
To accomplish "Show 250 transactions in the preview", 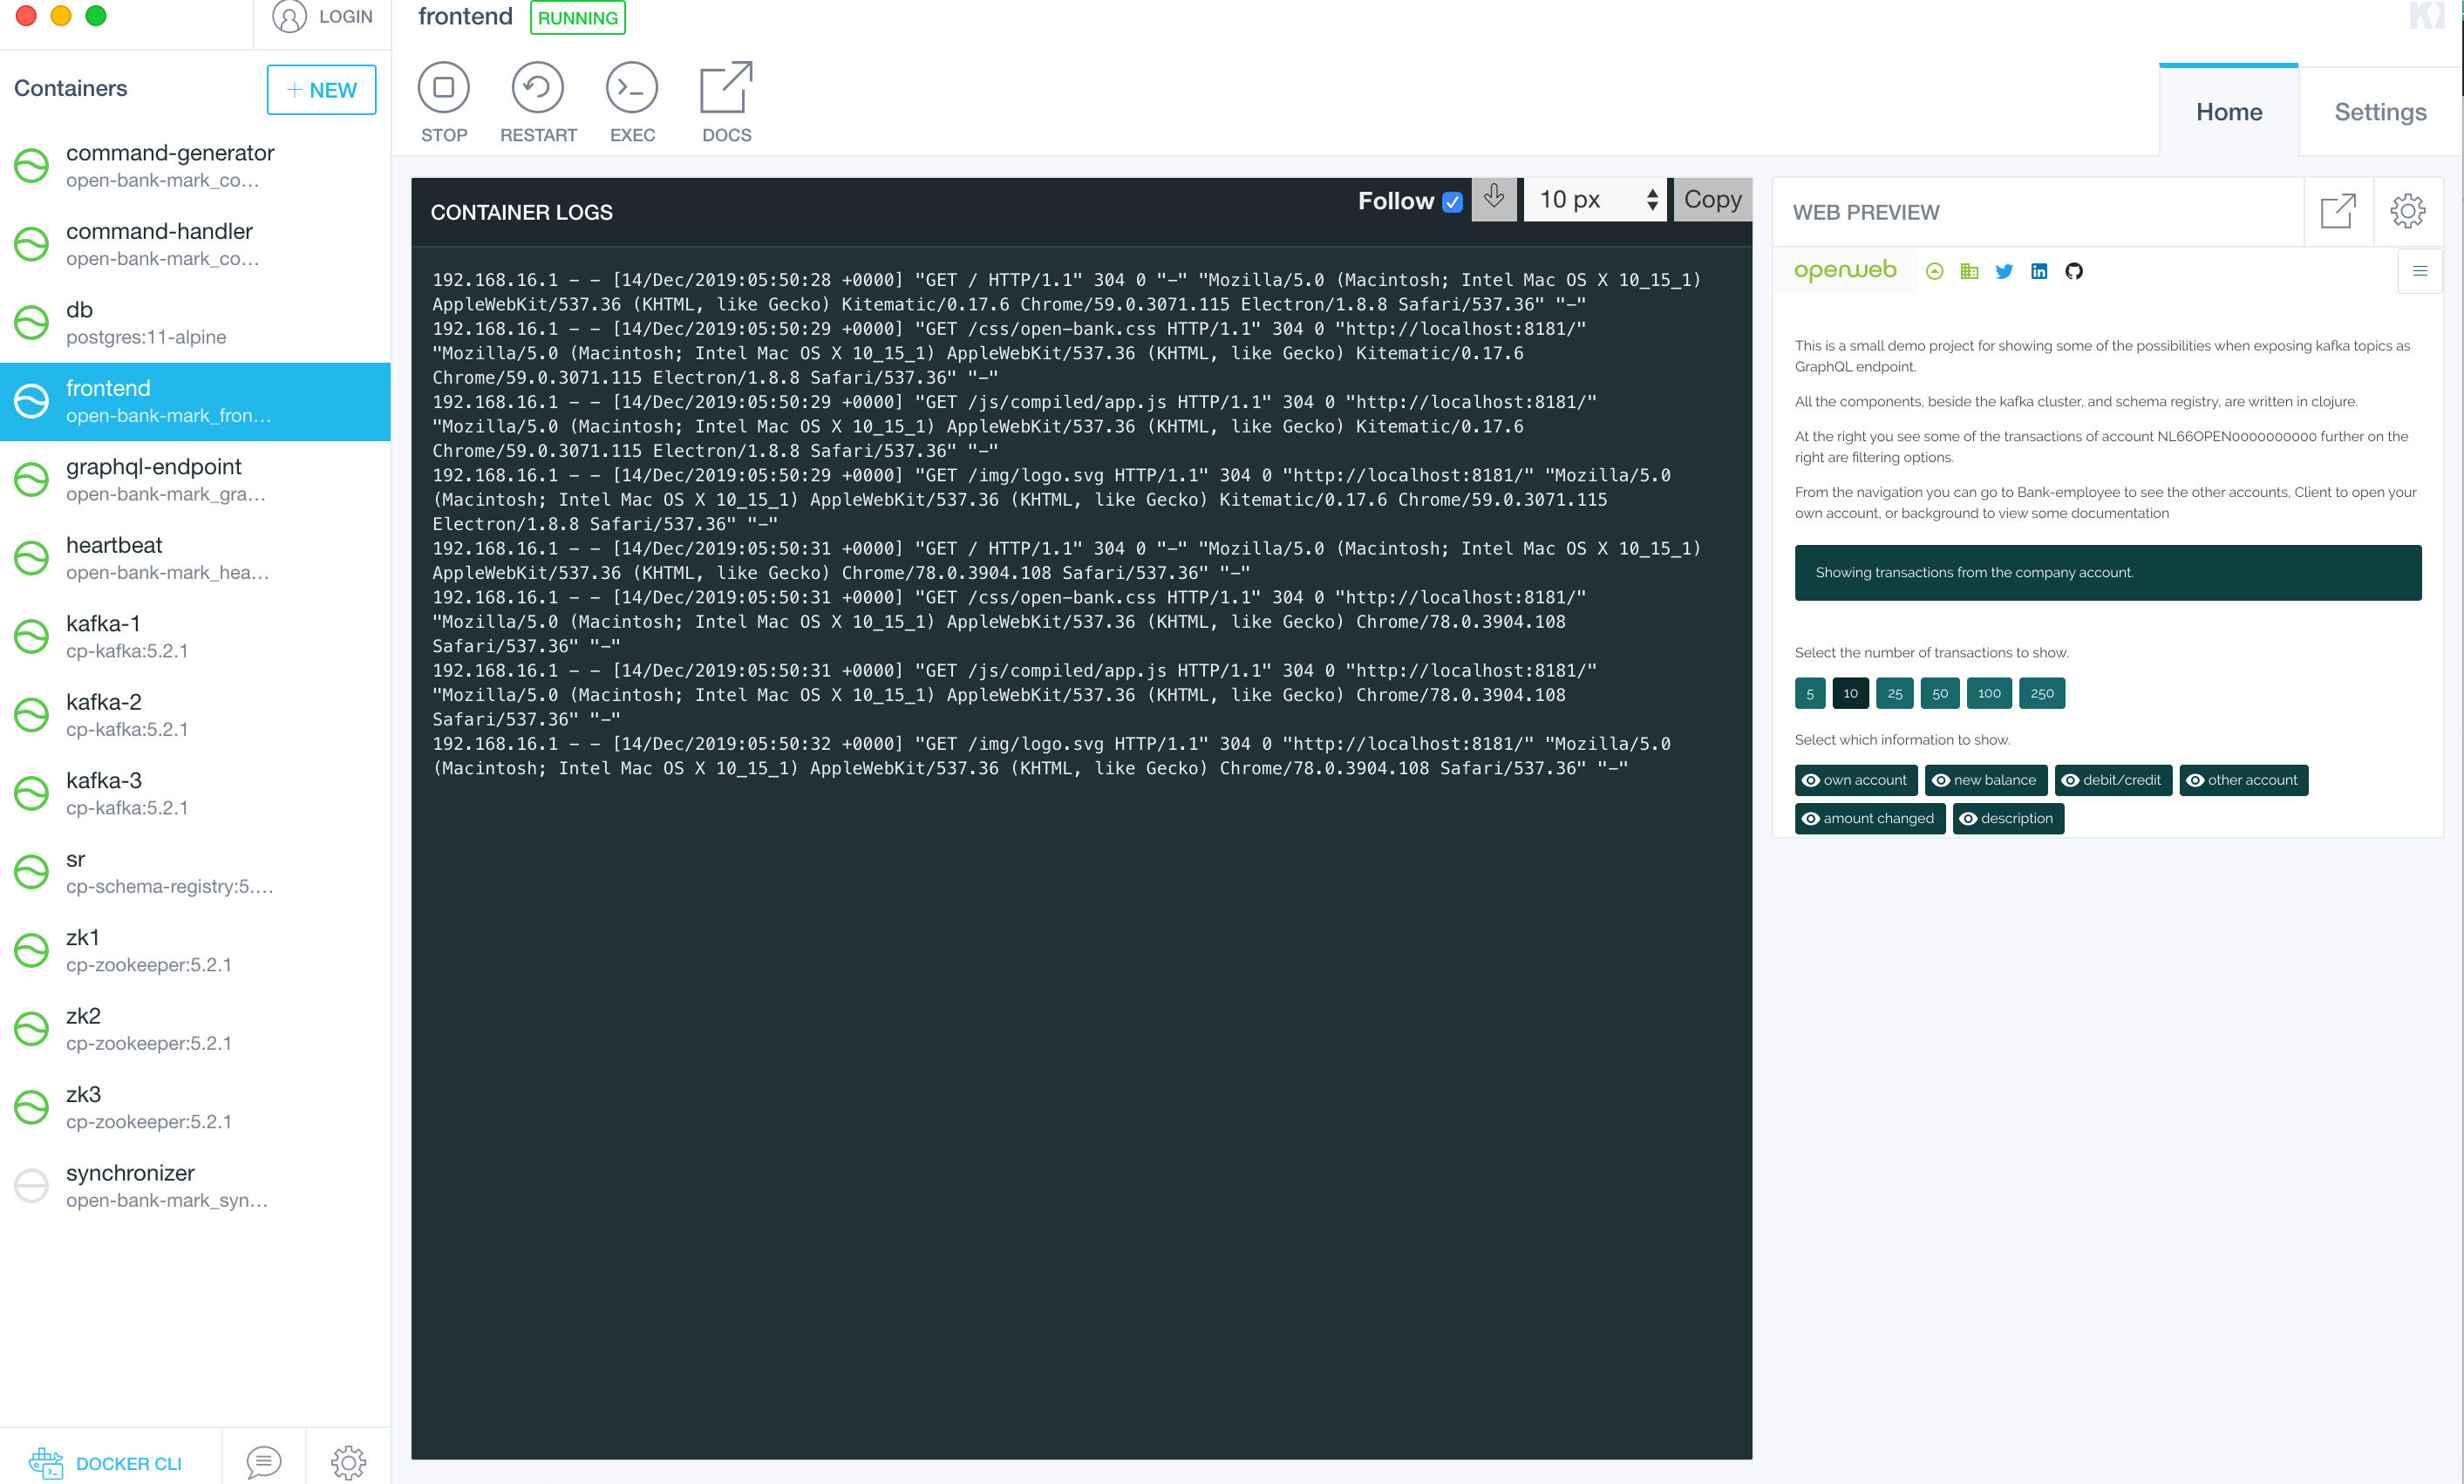I will [x=2042, y=693].
